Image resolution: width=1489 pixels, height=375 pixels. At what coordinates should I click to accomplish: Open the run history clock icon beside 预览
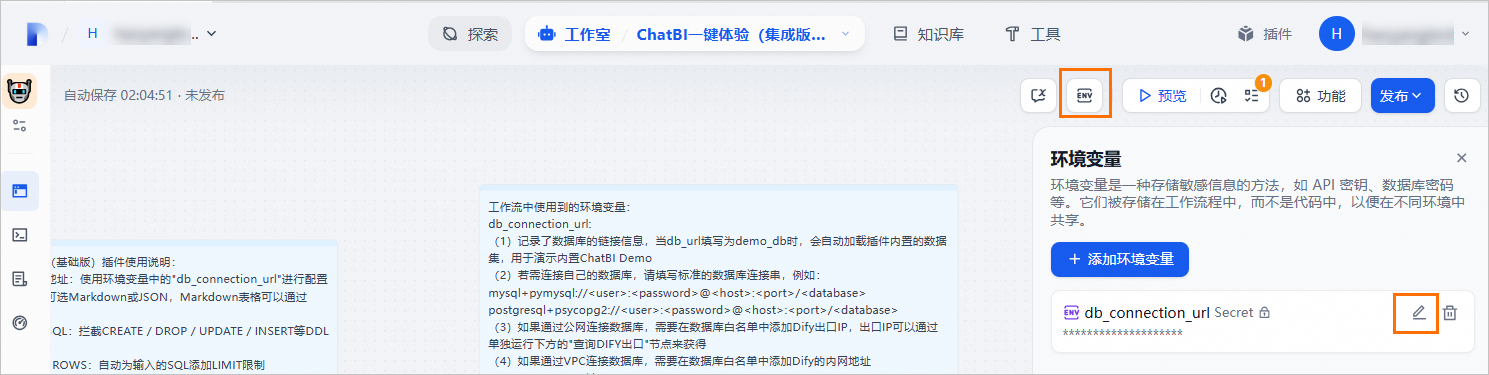click(1218, 96)
